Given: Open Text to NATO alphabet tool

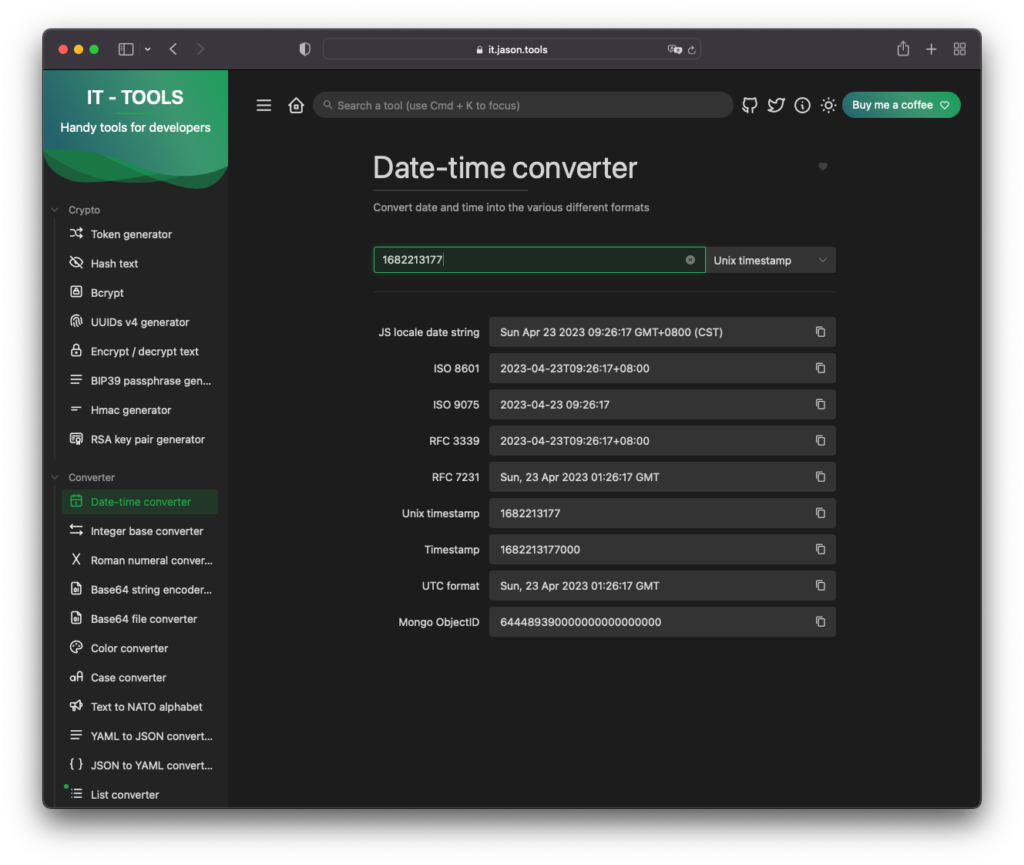Looking at the screenshot, I should click(x=140, y=707).
